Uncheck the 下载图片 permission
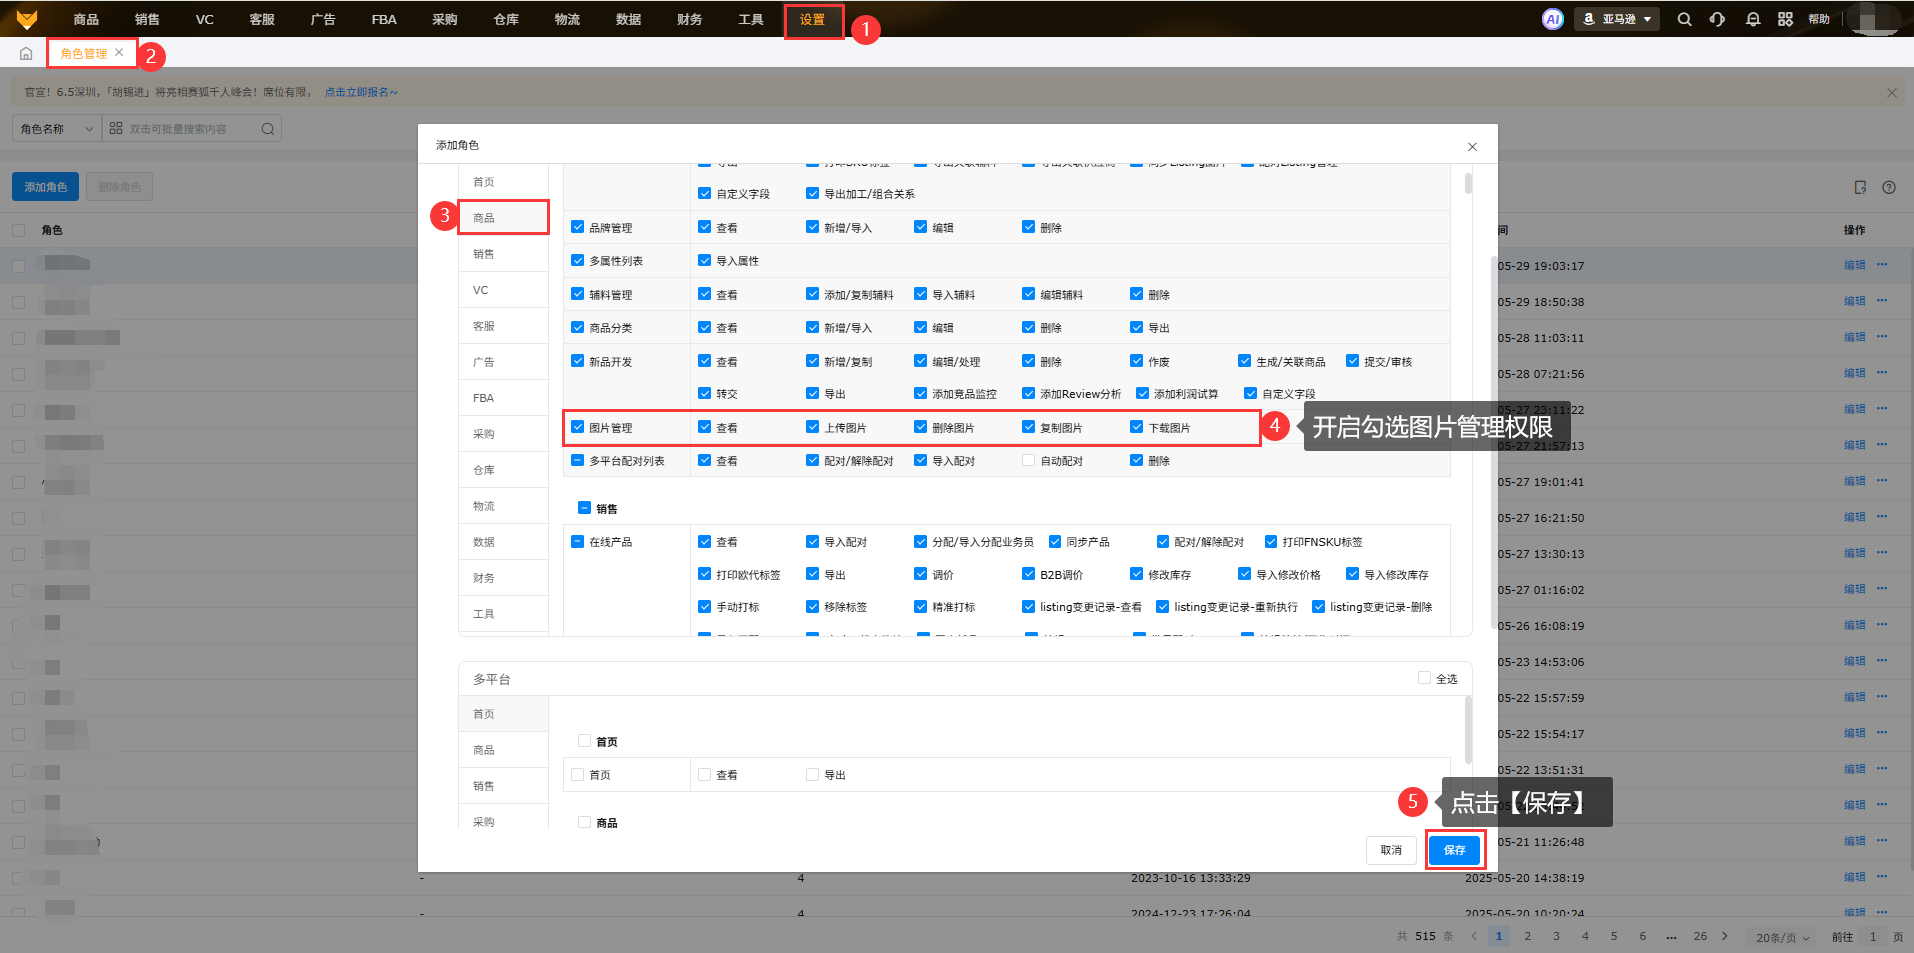1914x953 pixels. tap(1136, 427)
